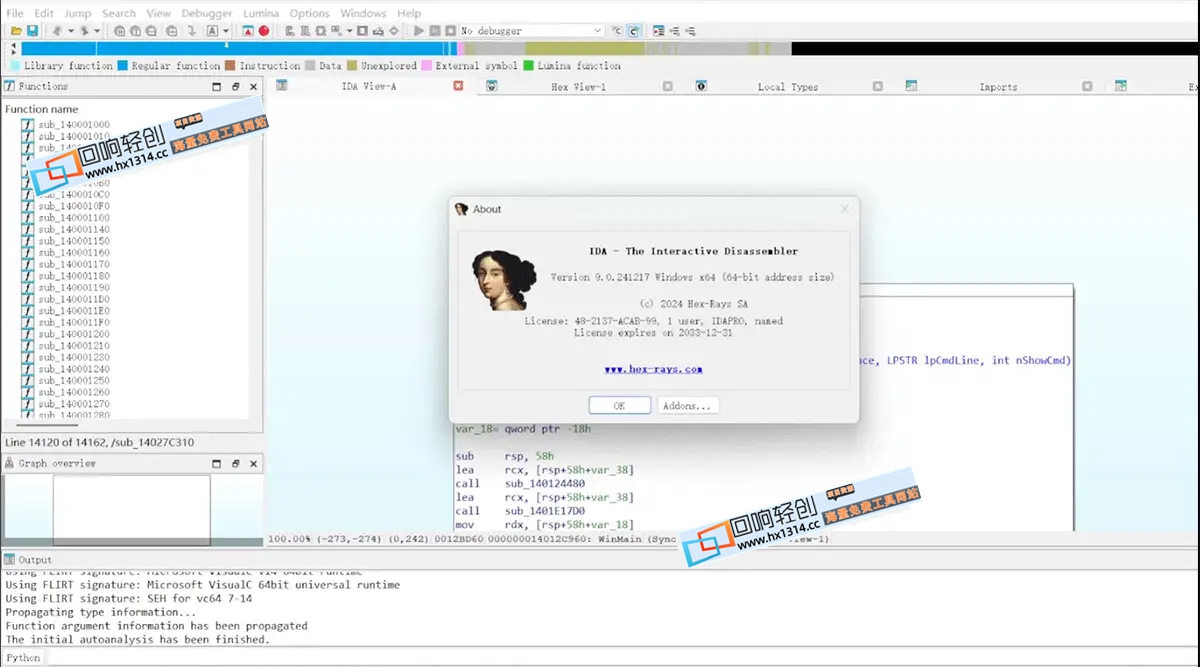The width and height of the screenshot is (1200, 667).
Task: Click the Start process play icon
Action: pos(419,31)
